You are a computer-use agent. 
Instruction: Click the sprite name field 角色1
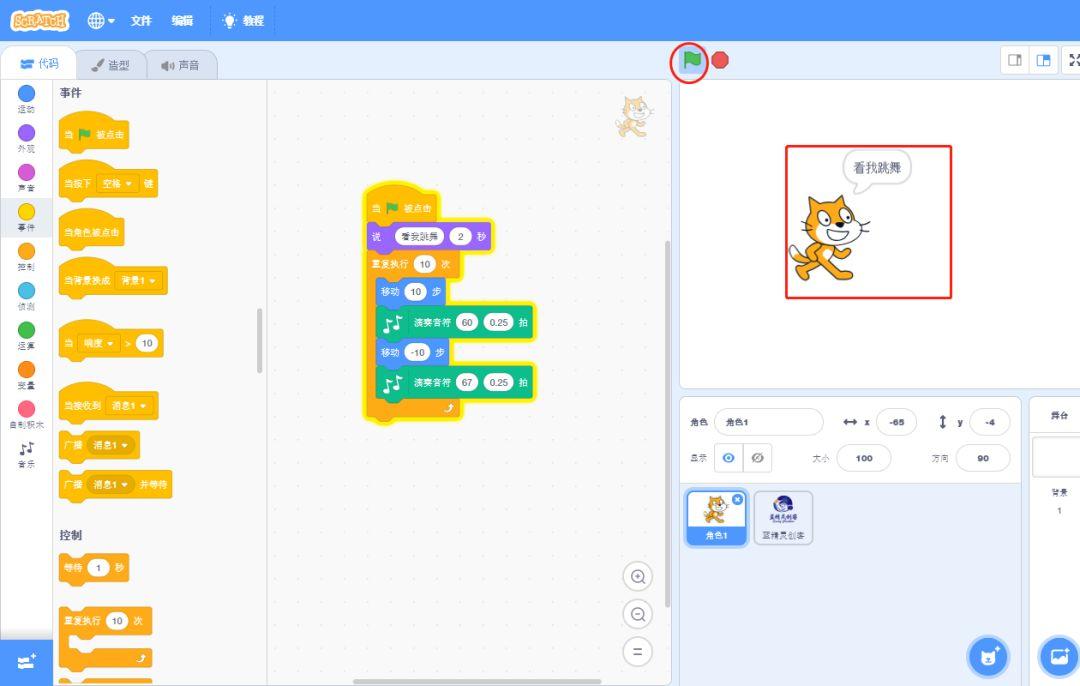point(769,422)
